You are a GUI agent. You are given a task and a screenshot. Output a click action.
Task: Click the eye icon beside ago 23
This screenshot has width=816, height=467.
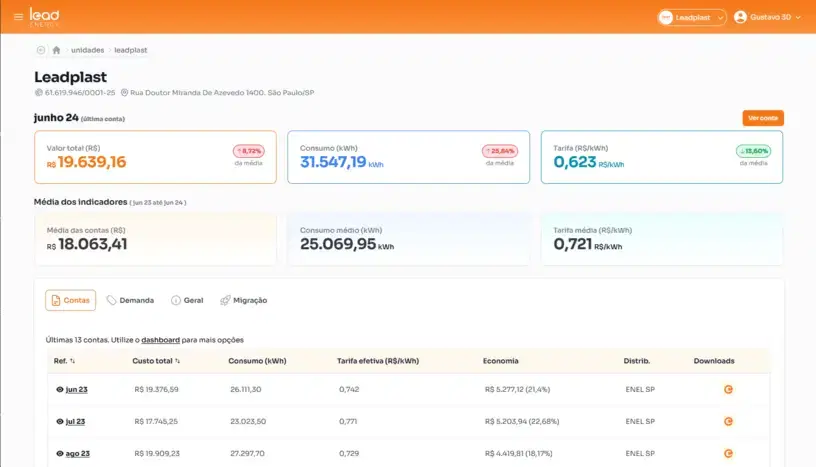pyautogui.click(x=60, y=453)
